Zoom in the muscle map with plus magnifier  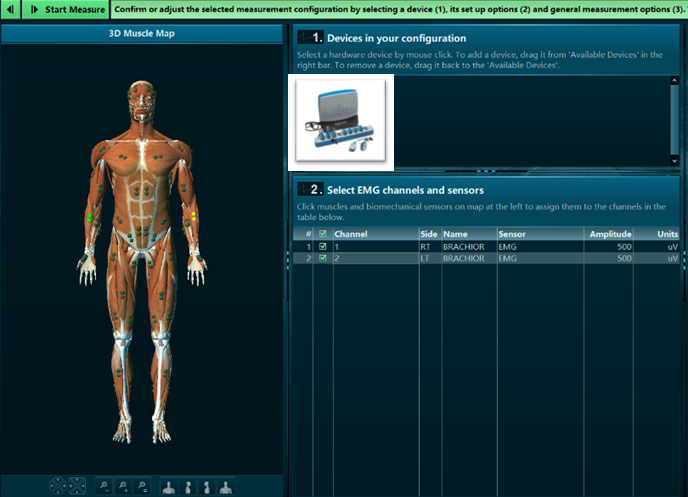(x=123, y=486)
